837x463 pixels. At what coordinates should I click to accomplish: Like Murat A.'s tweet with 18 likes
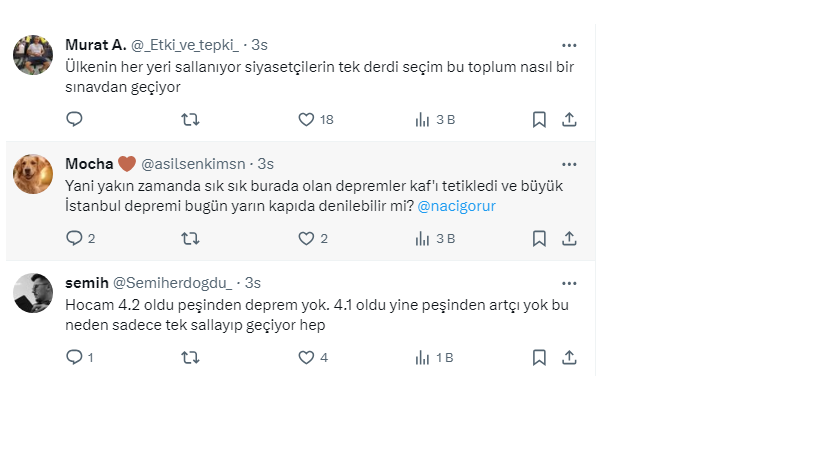click(307, 120)
